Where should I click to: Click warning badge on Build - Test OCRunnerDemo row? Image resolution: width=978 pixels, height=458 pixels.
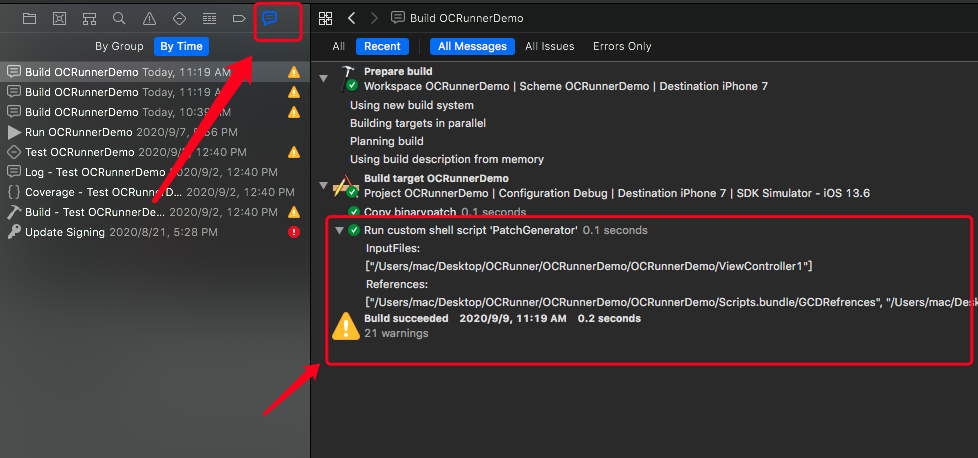(294, 212)
